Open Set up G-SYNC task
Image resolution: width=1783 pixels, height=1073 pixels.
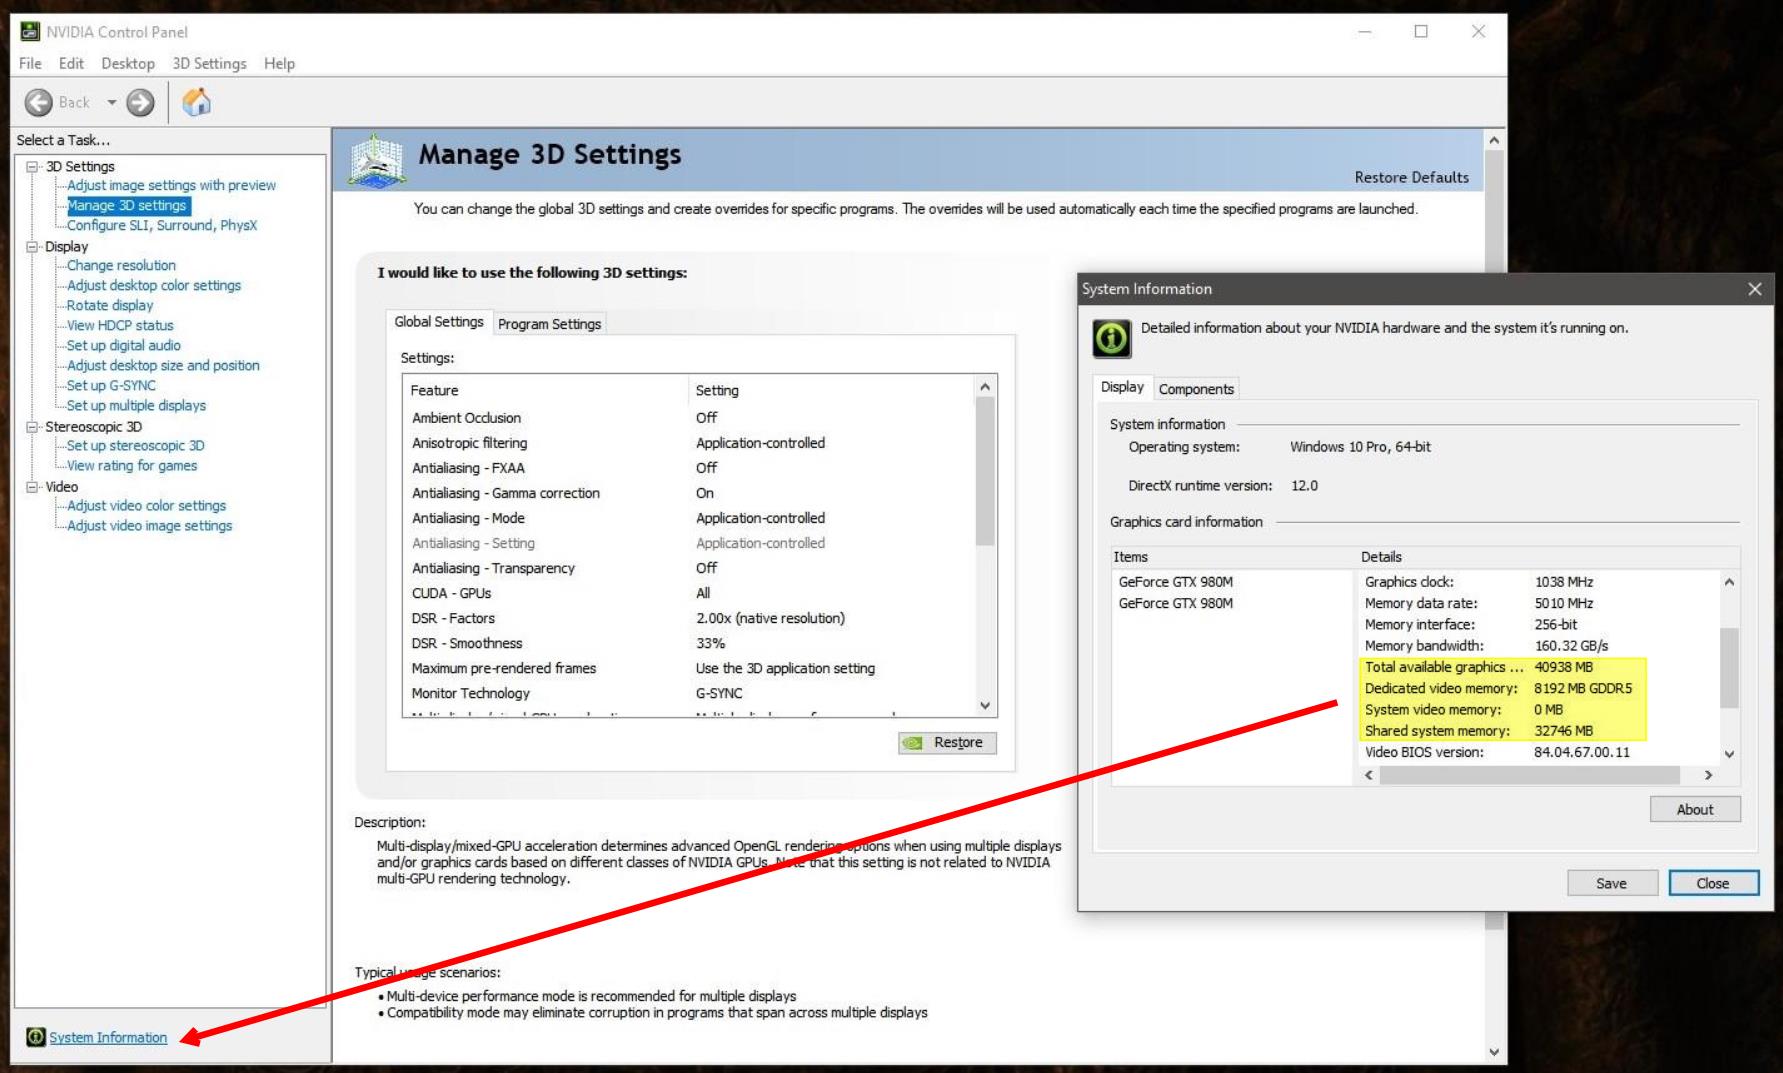pos(111,385)
